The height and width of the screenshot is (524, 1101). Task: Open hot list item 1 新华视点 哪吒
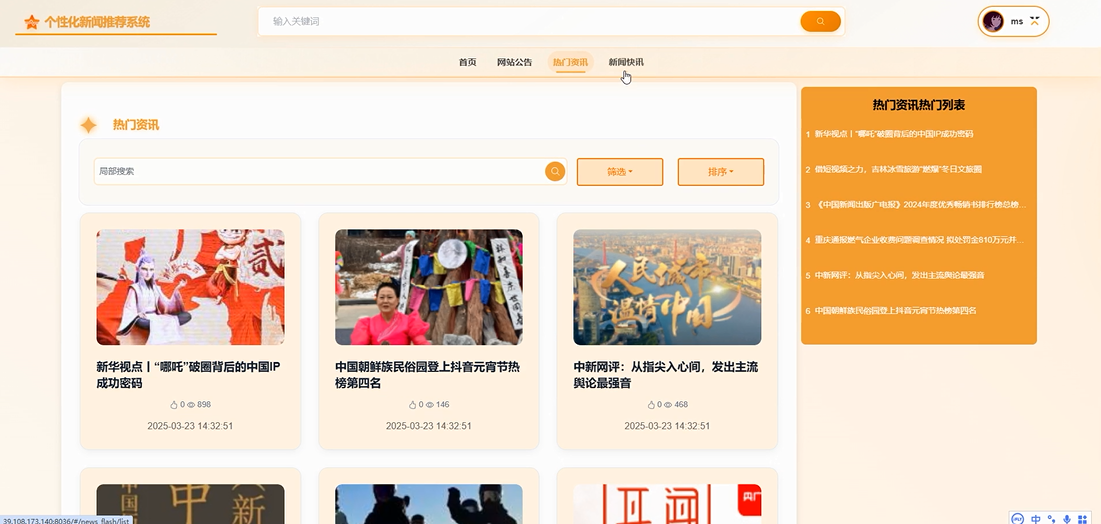894,133
